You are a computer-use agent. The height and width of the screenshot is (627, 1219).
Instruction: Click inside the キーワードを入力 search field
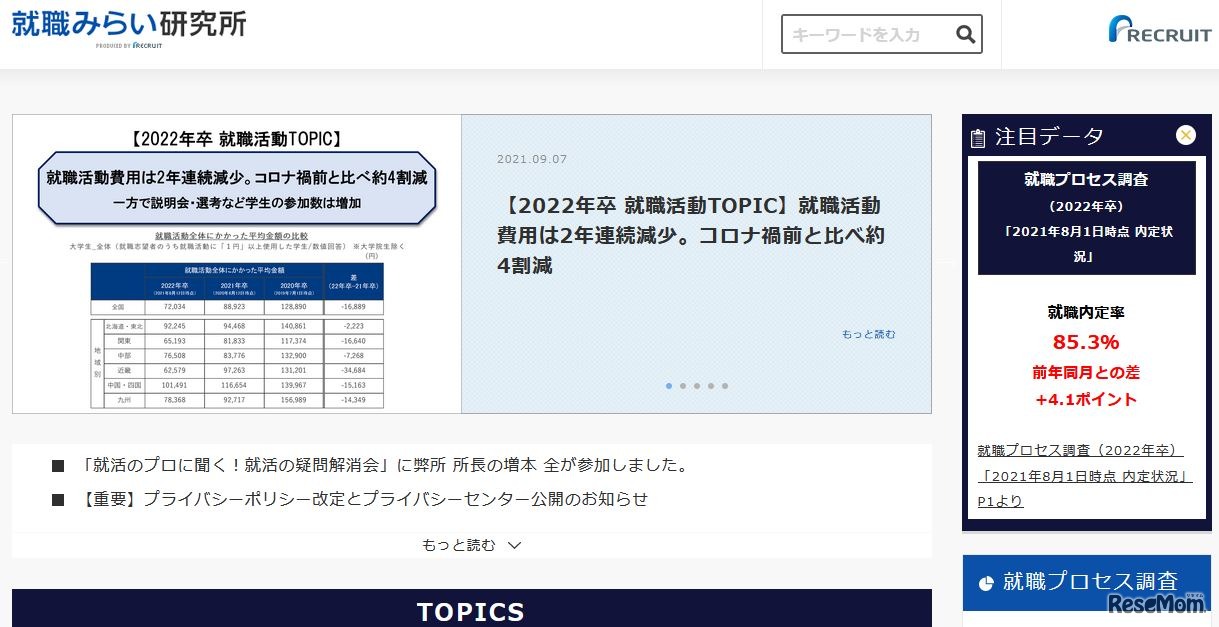pos(870,34)
